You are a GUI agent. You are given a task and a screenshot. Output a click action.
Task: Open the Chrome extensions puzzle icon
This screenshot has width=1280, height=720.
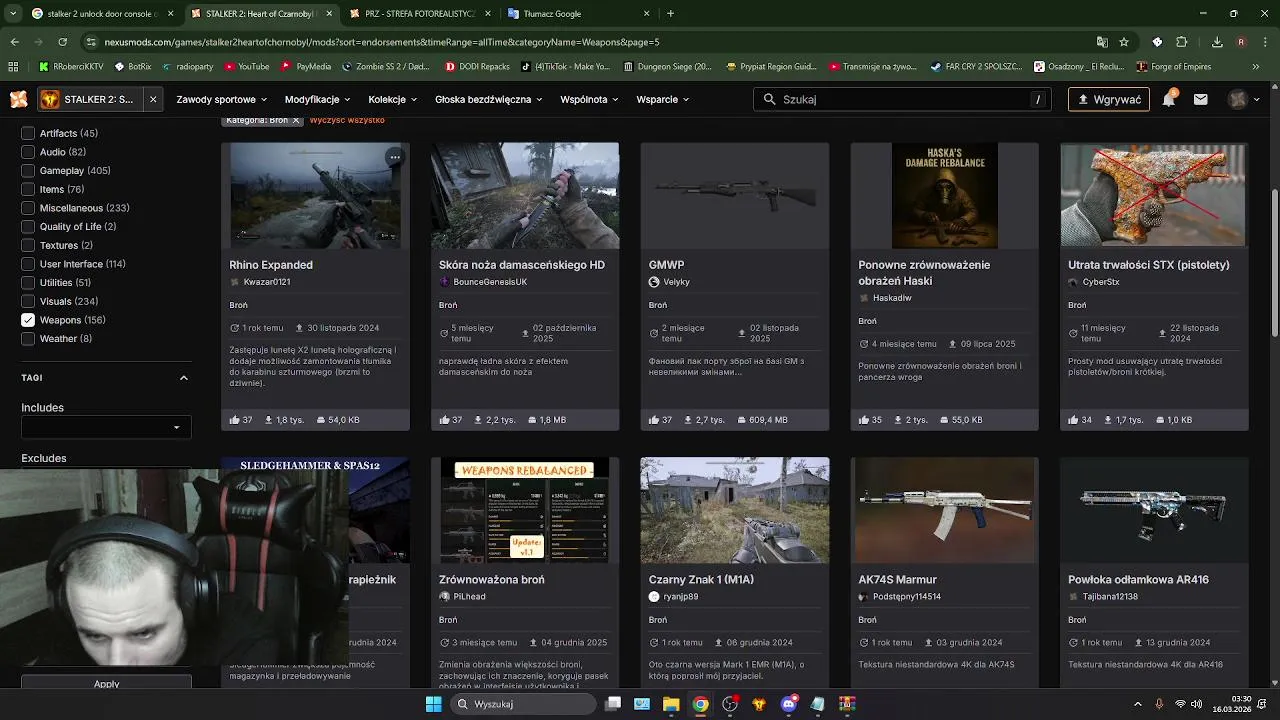1182,42
